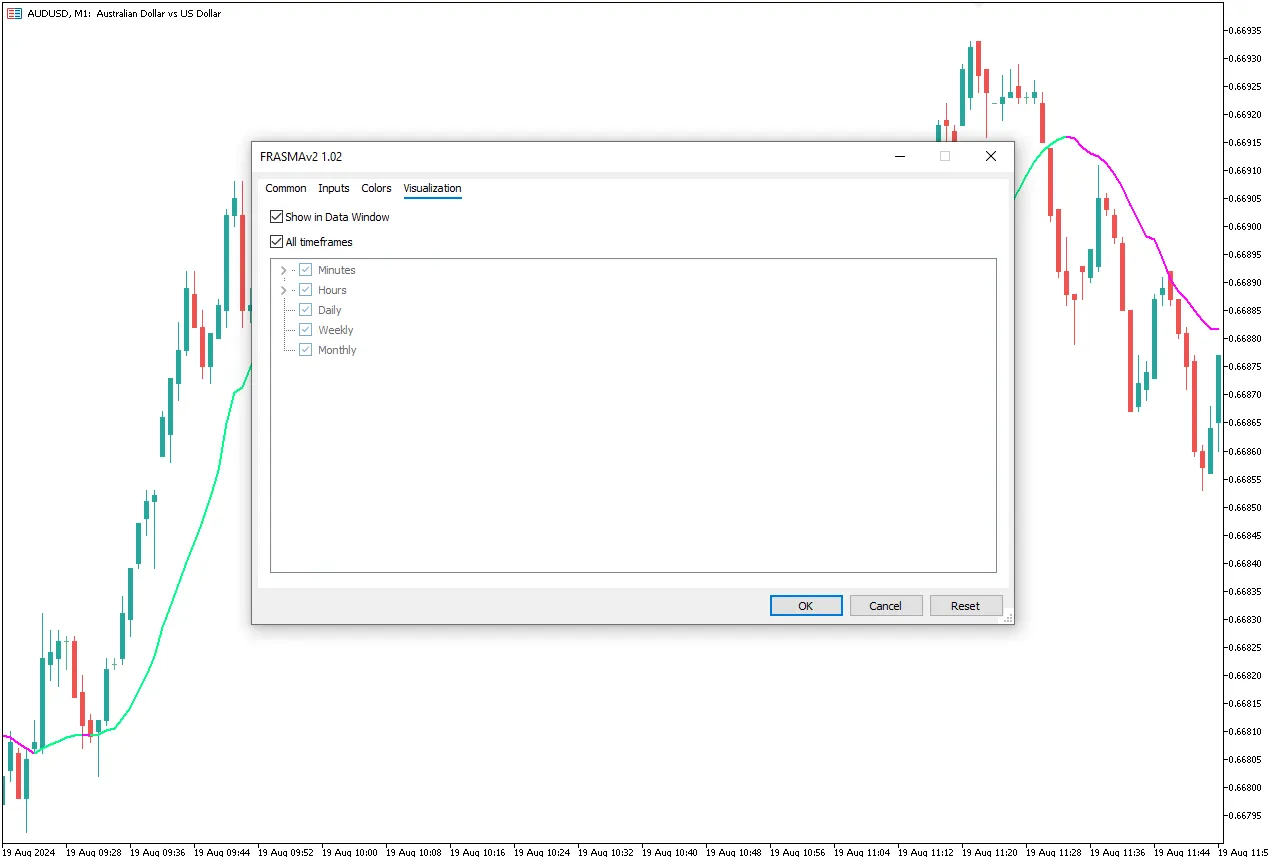This screenshot has width=1268, height=857.
Task: Reset indicator settings with Reset button
Action: pyautogui.click(x=966, y=606)
